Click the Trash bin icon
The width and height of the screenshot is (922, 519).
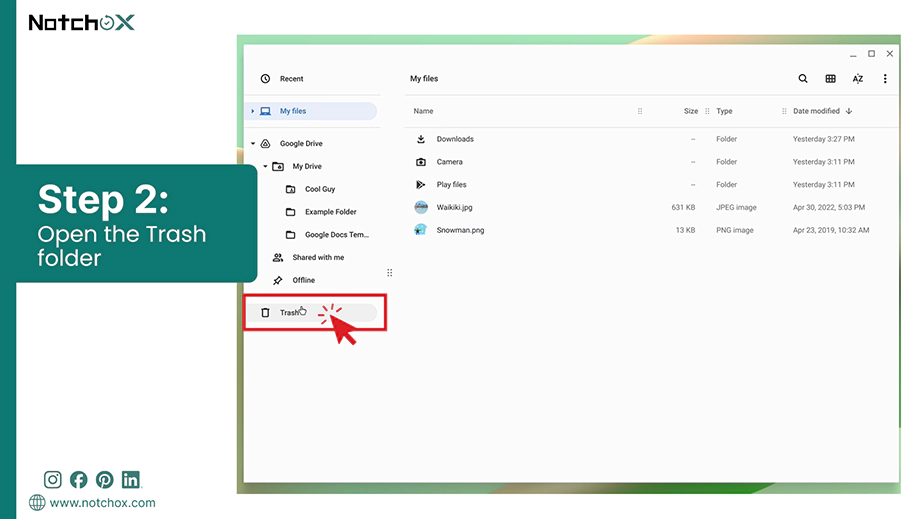click(x=265, y=313)
